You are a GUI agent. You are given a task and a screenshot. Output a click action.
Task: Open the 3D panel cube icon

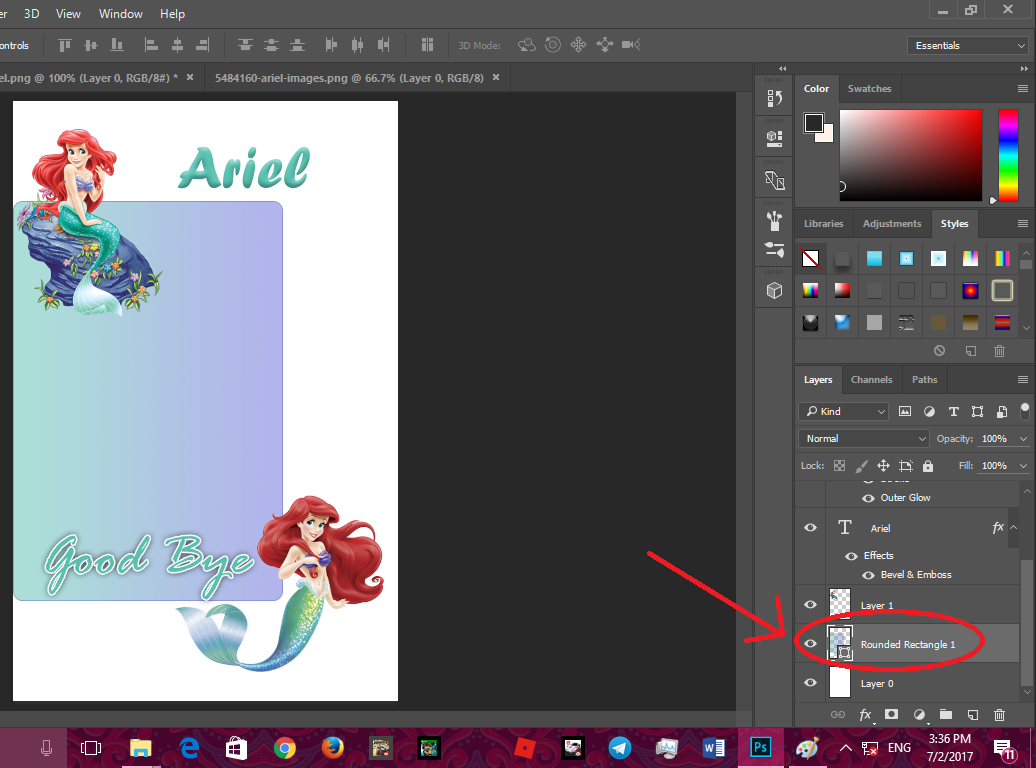[x=774, y=290]
